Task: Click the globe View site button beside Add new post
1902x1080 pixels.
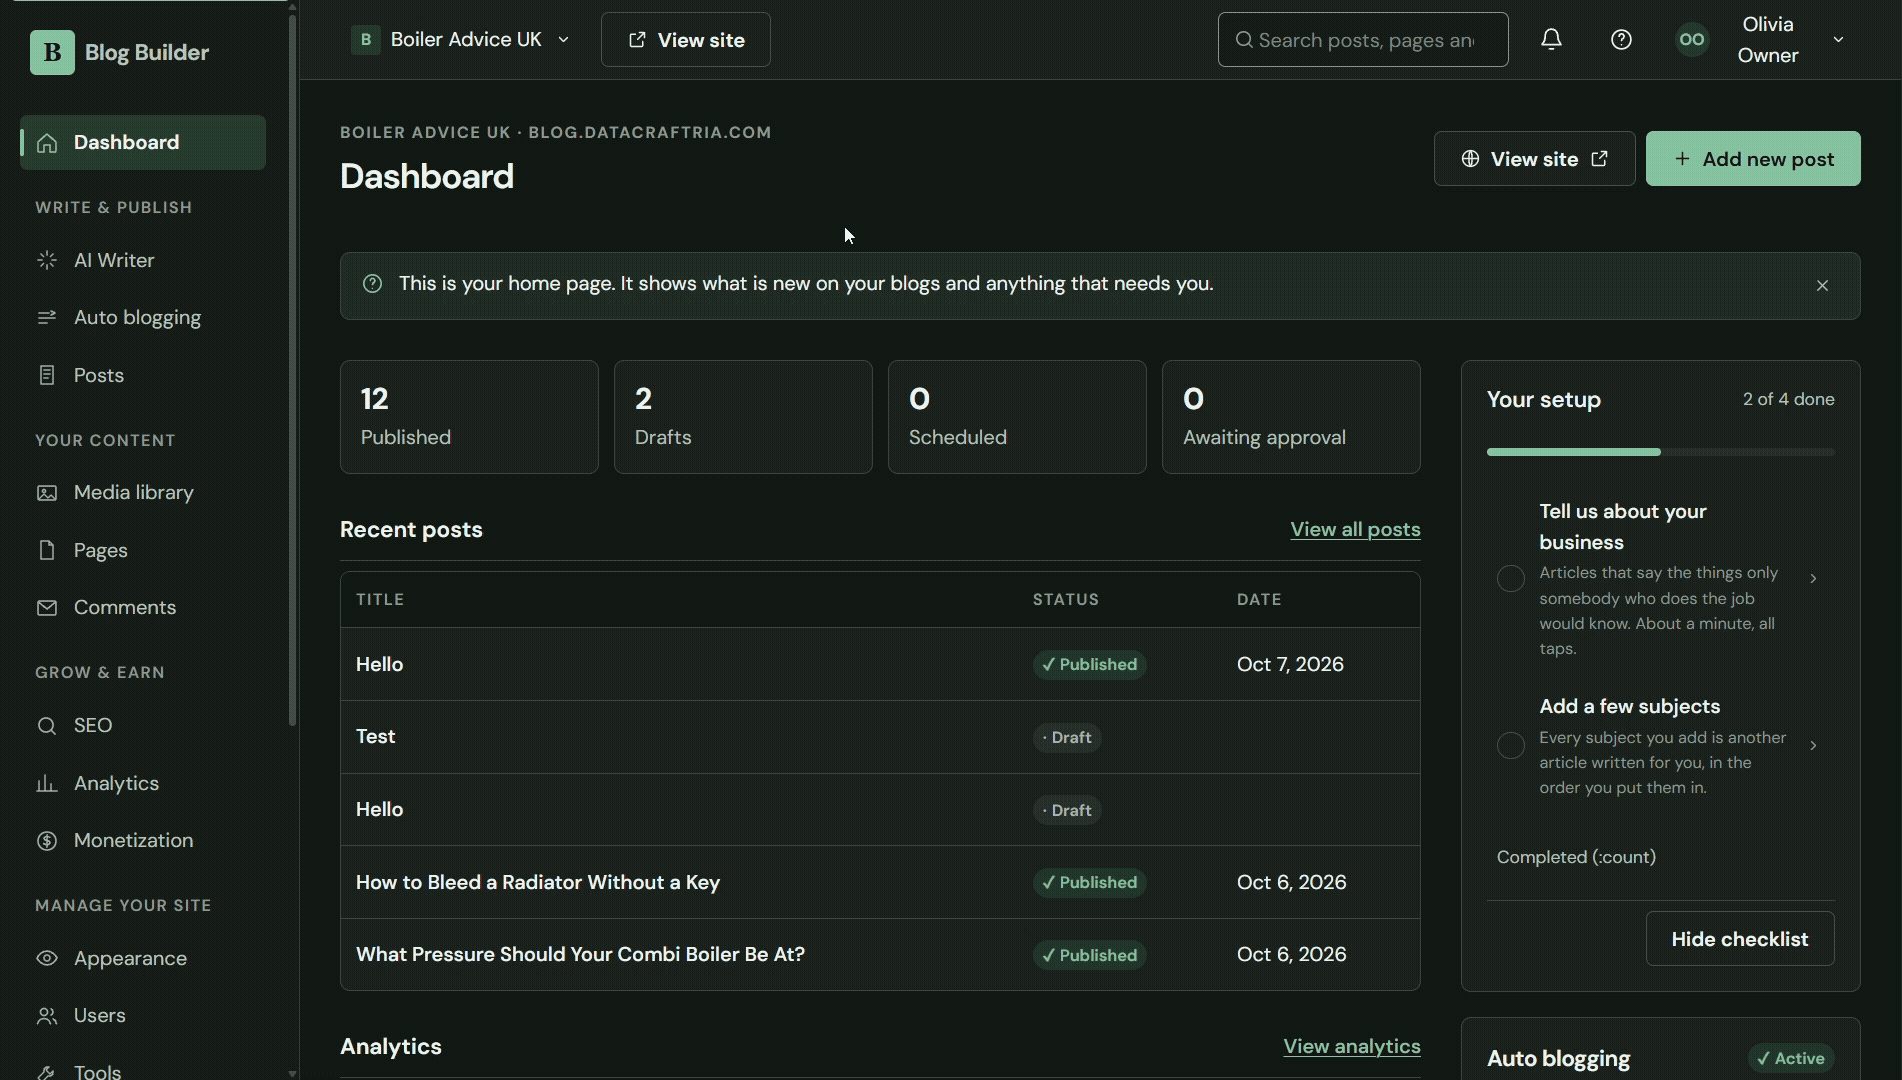Action: (x=1534, y=159)
